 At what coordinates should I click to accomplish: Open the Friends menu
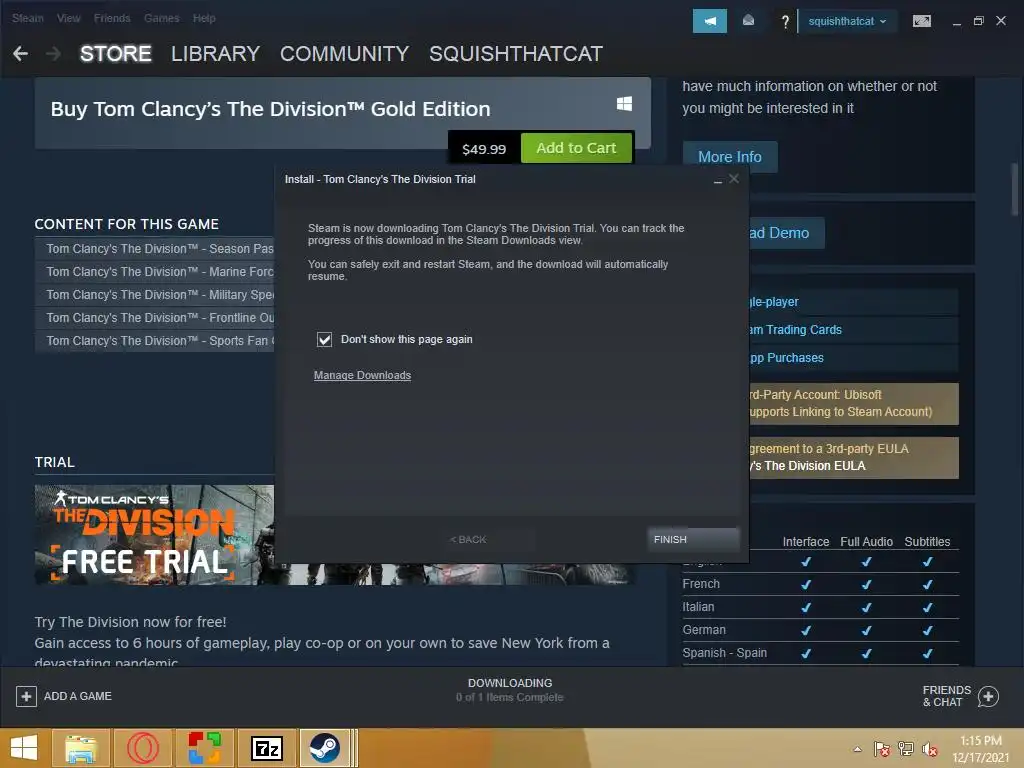(x=112, y=18)
